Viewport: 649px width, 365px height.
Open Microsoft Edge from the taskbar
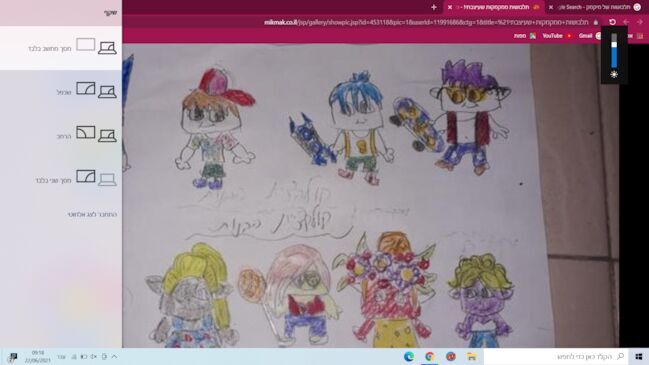tap(409, 356)
